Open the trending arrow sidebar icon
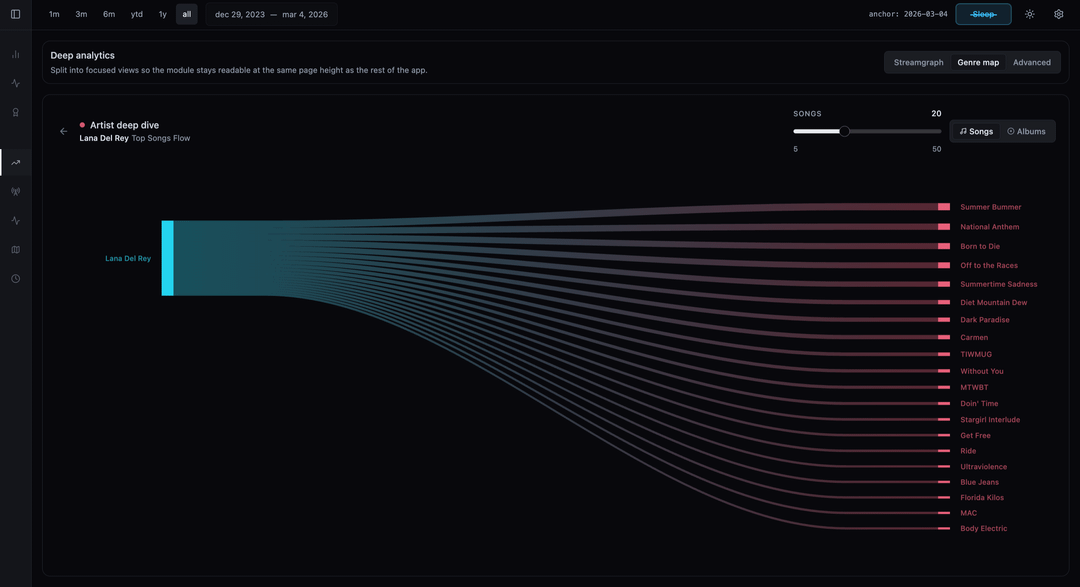The image size is (1080, 587). pyautogui.click(x=15, y=162)
